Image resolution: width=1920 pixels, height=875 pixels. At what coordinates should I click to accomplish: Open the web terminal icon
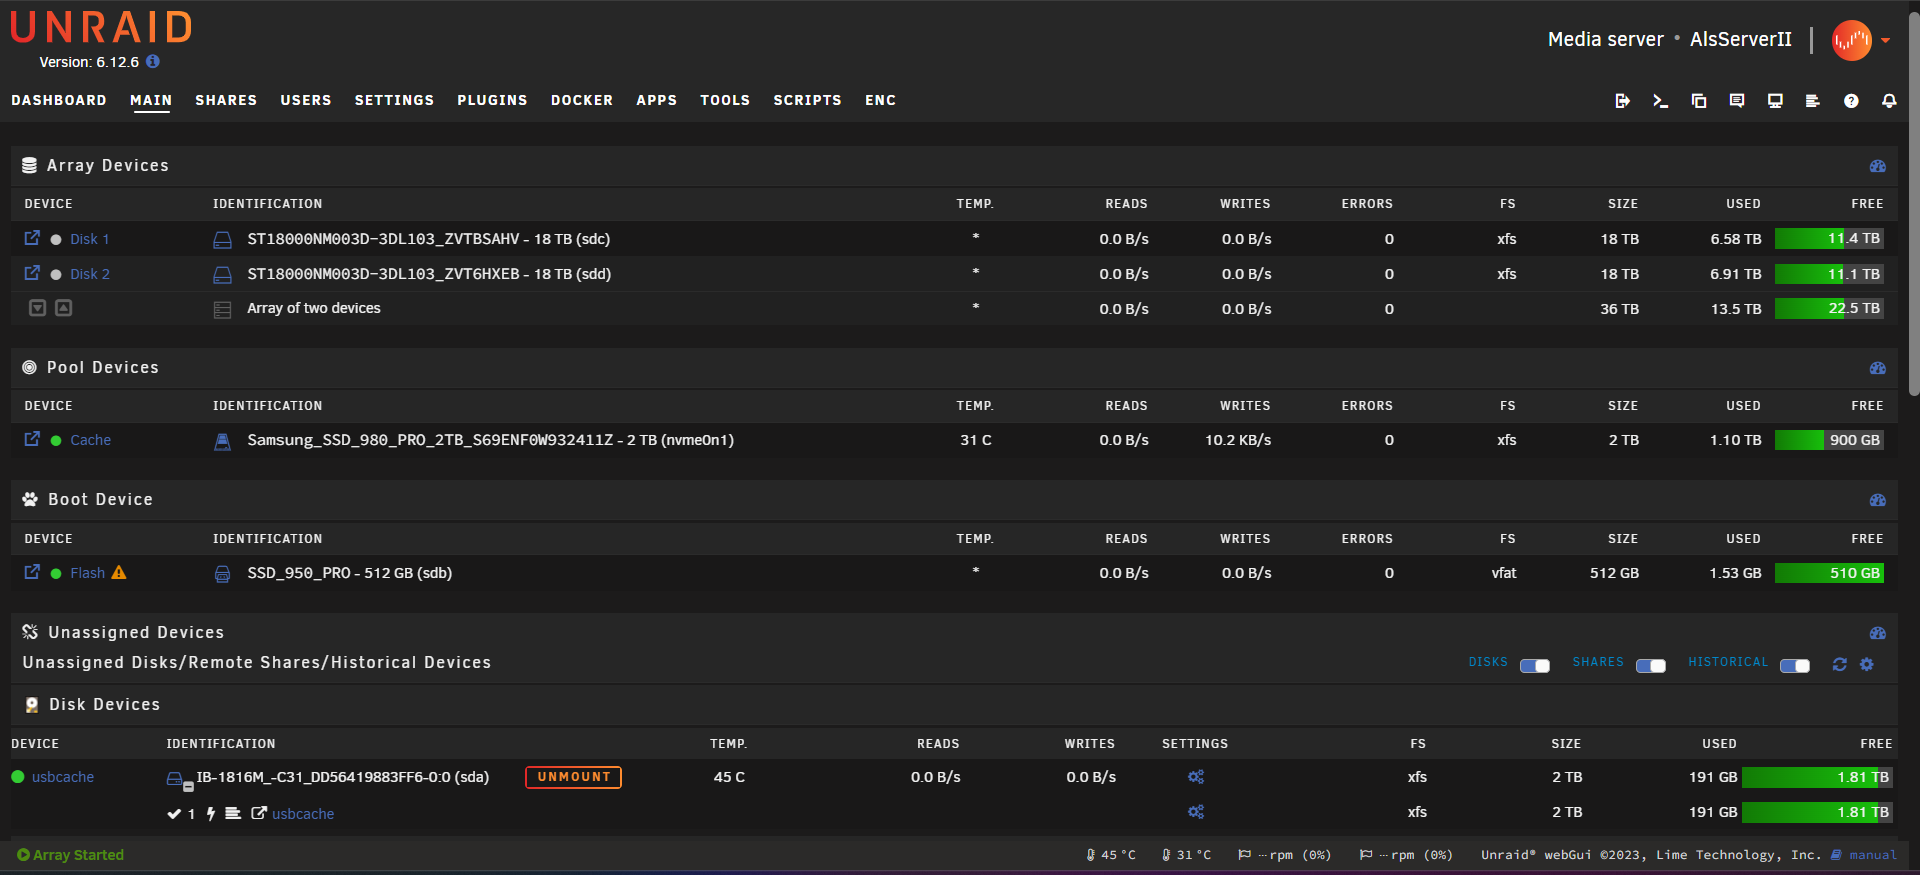[x=1660, y=101]
